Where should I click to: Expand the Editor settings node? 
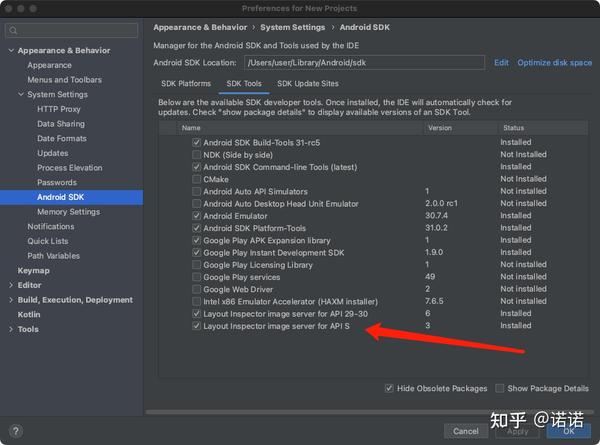[11, 285]
